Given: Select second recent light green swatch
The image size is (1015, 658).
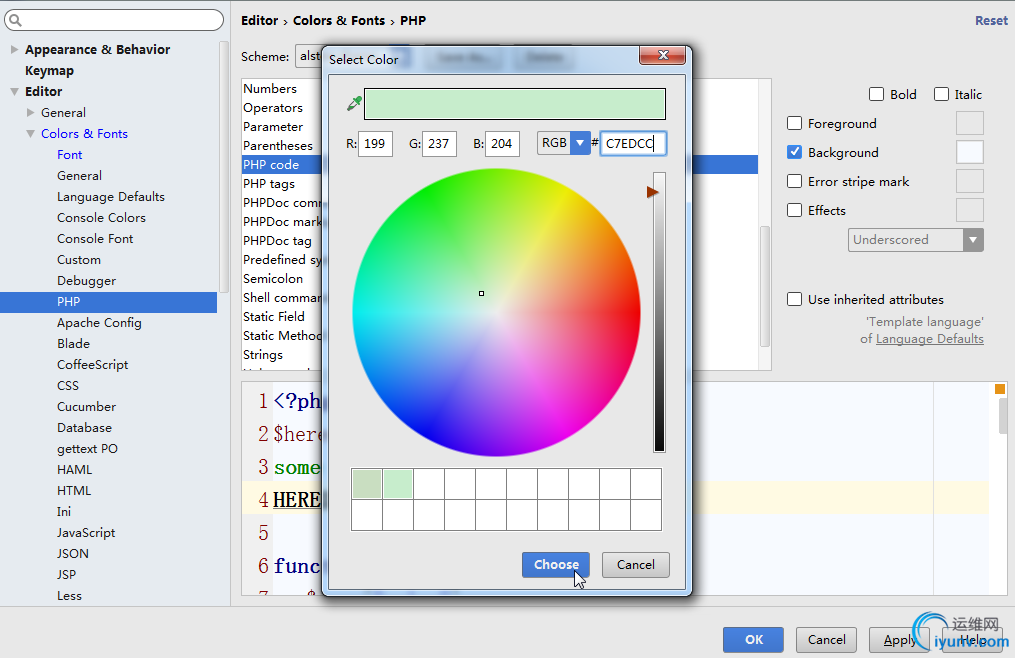Looking at the screenshot, I should pyautogui.click(x=397, y=484).
